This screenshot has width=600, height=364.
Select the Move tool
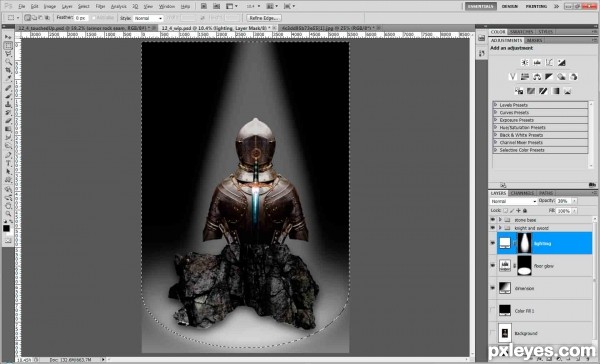(x=8, y=37)
